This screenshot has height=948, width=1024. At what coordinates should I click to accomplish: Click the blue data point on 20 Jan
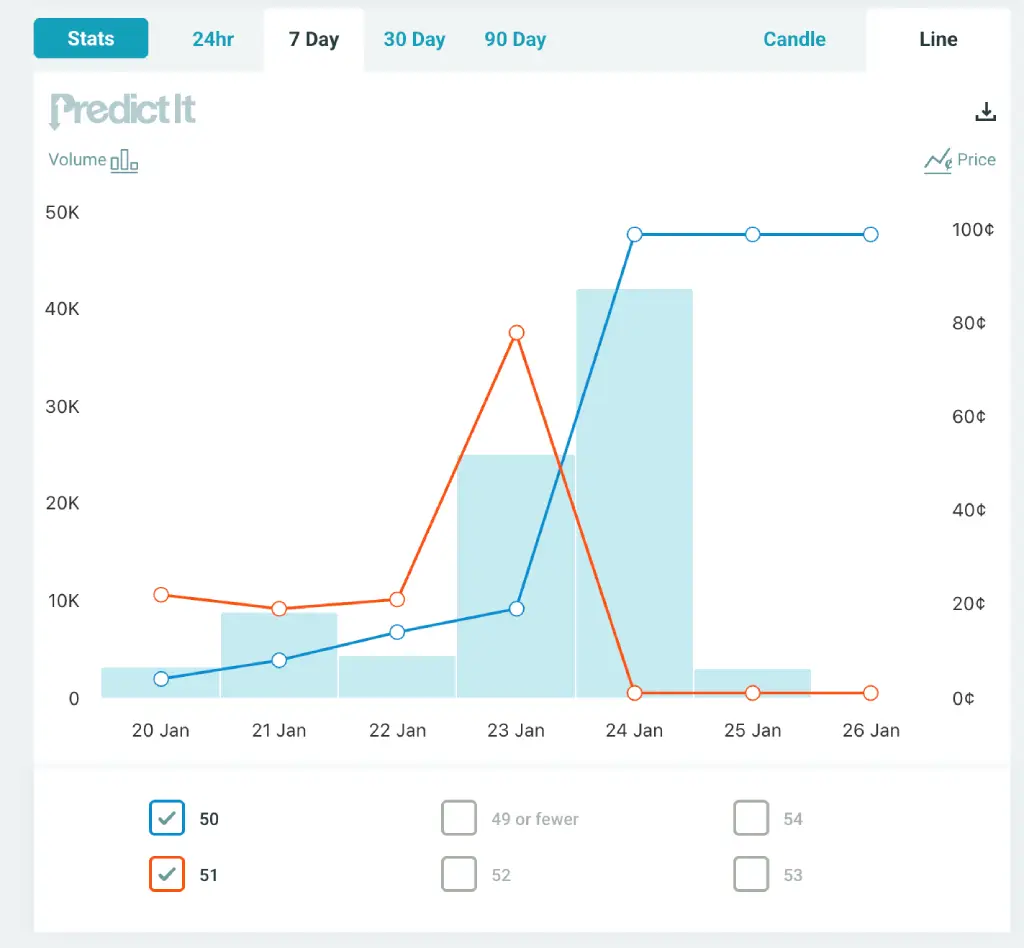pyautogui.click(x=161, y=679)
